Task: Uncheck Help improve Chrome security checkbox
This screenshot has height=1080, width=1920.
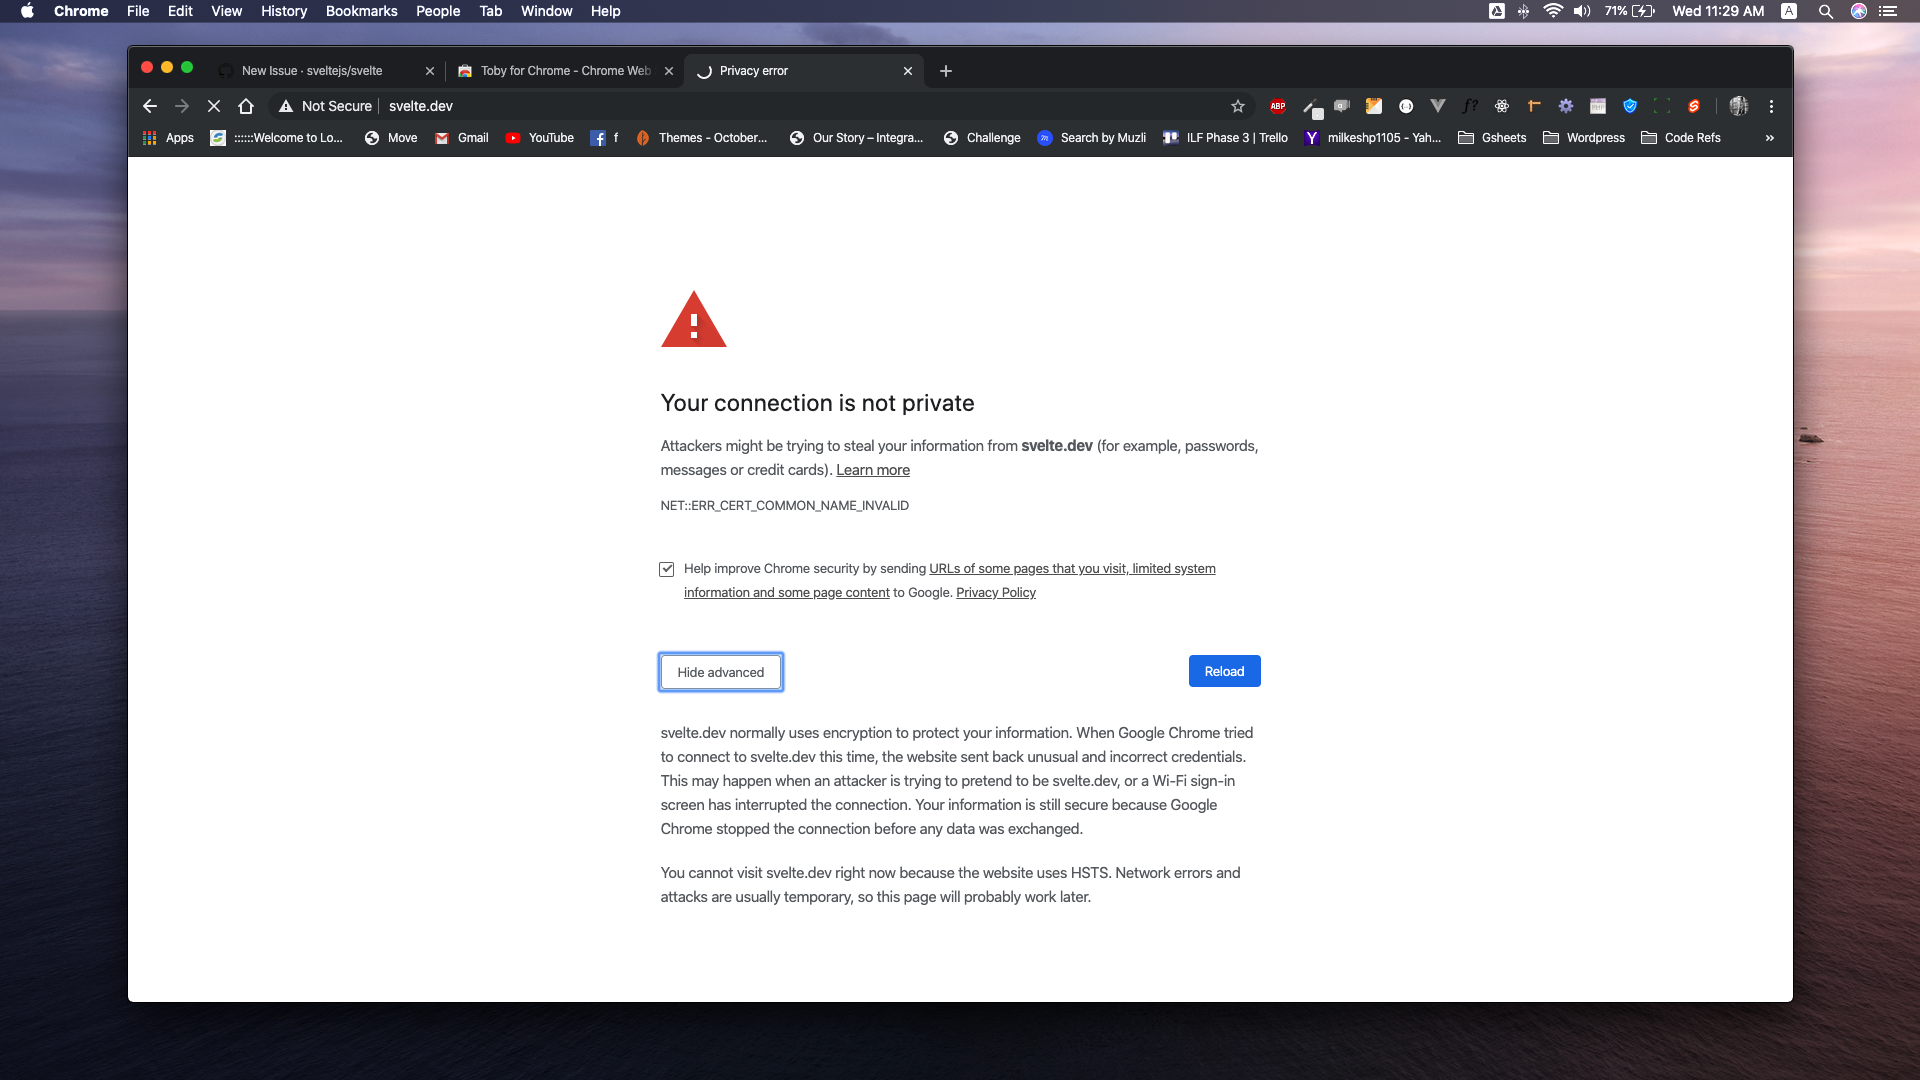Action: [667, 569]
